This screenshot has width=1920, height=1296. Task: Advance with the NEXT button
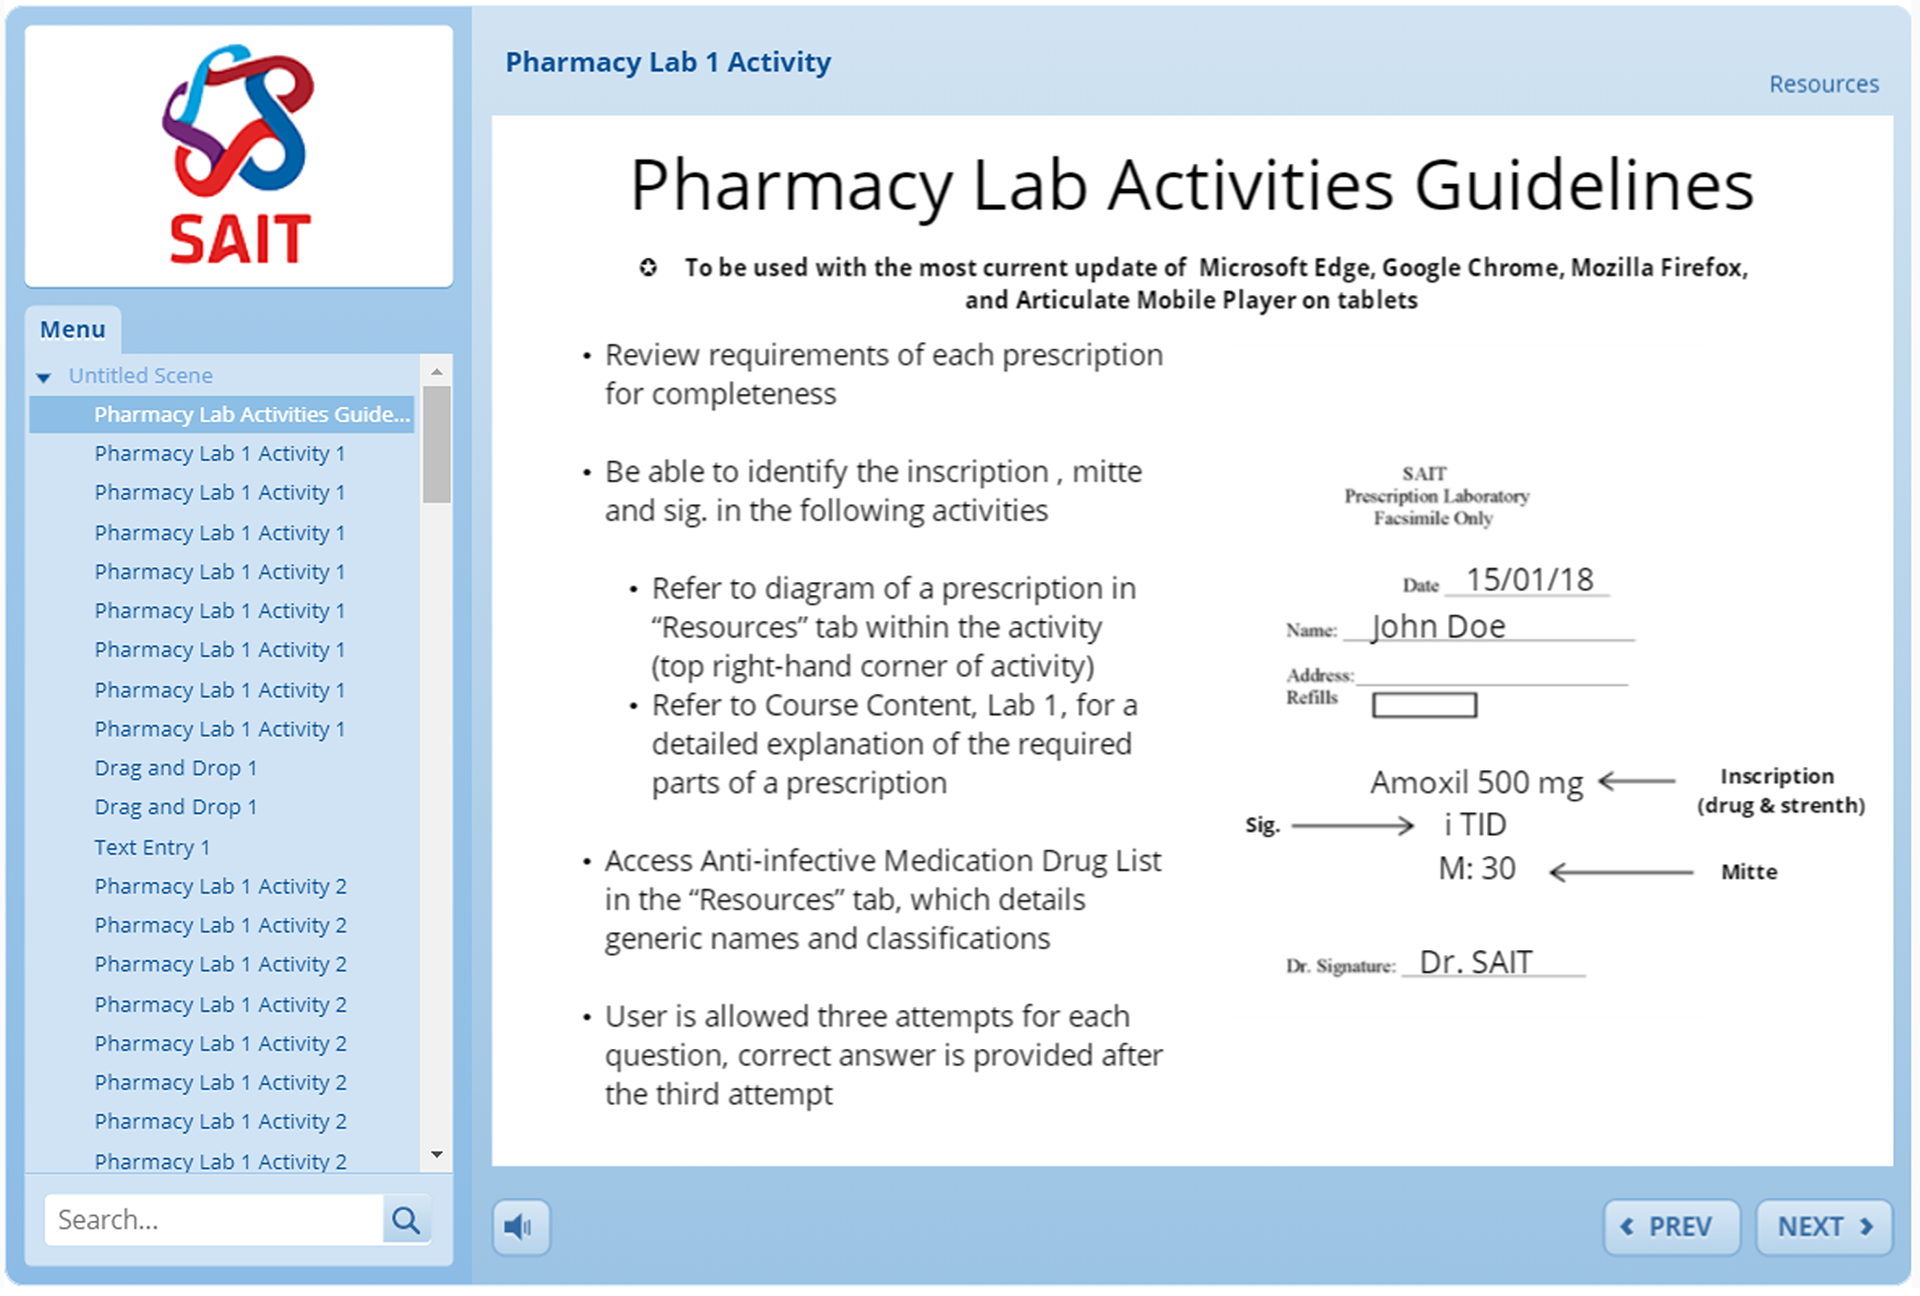click(x=1824, y=1226)
